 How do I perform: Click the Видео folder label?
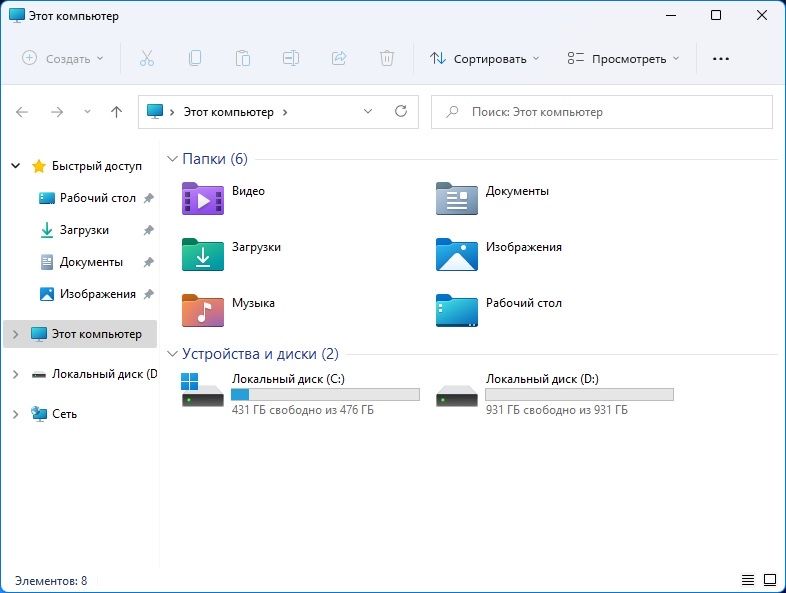[x=248, y=191]
